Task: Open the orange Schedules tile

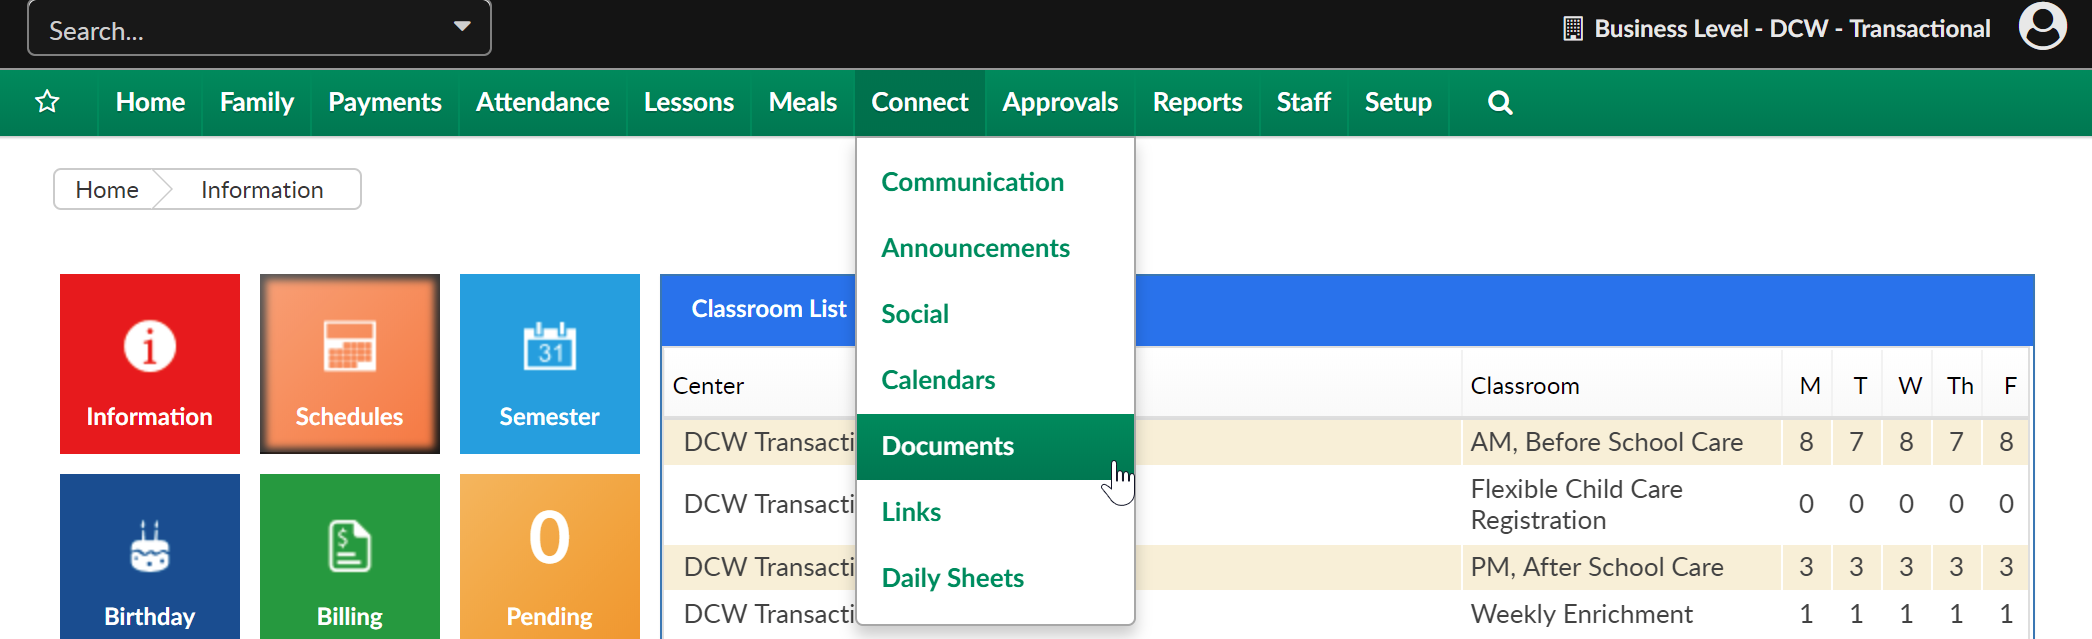Action: (x=350, y=364)
